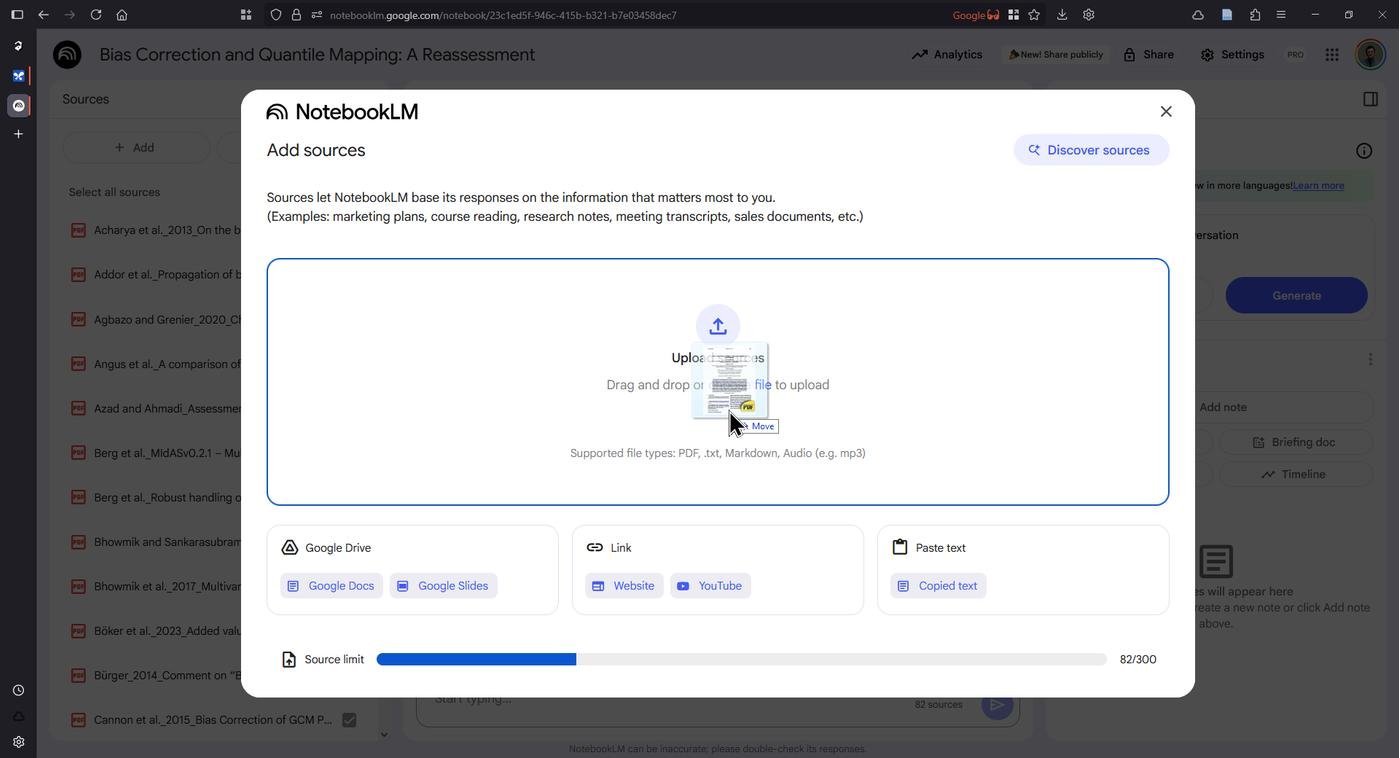Bookmark this page with the star
This screenshot has height=758, width=1400.
(x=1034, y=15)
